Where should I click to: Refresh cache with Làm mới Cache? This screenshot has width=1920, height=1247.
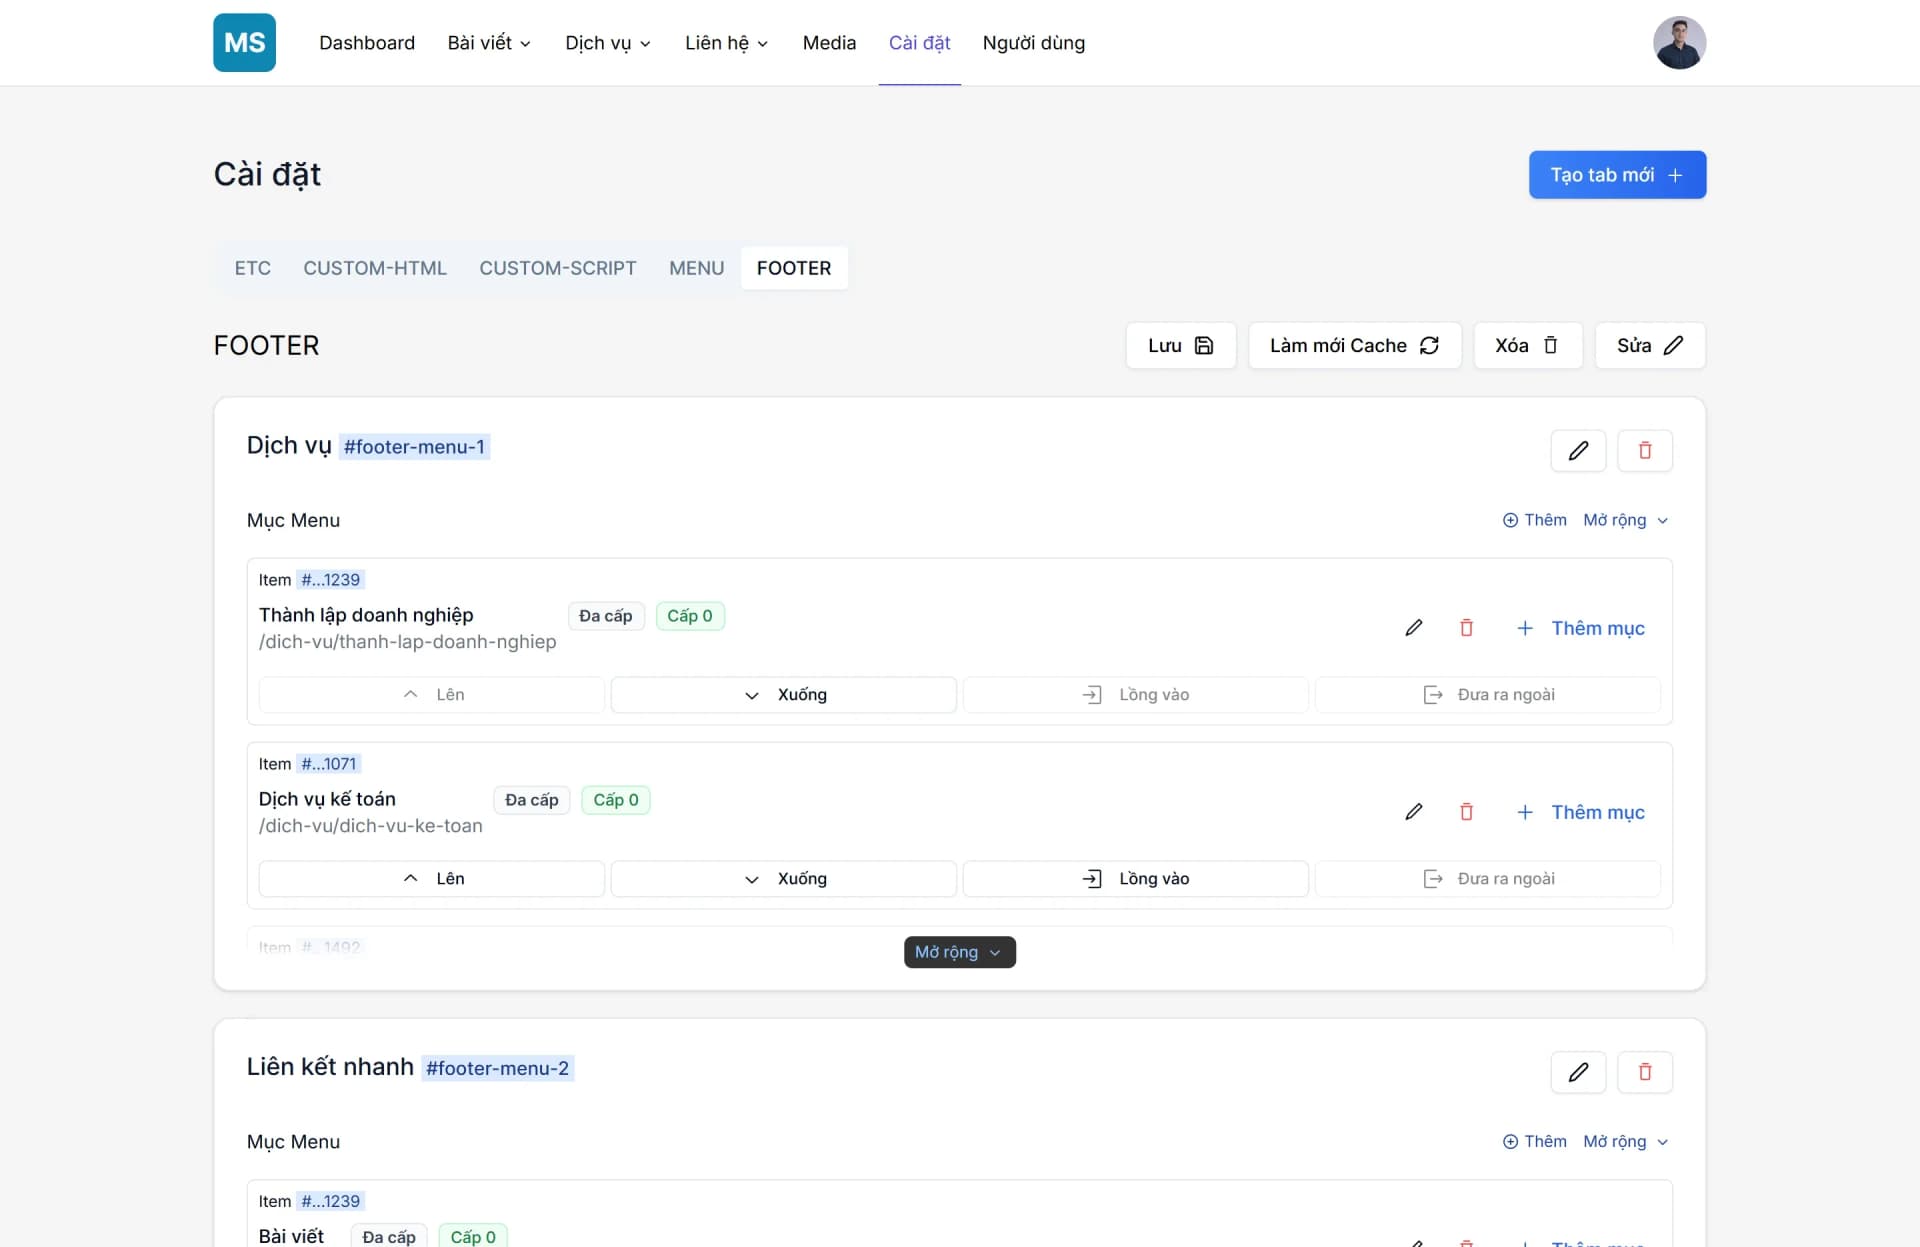[1354, 345]
